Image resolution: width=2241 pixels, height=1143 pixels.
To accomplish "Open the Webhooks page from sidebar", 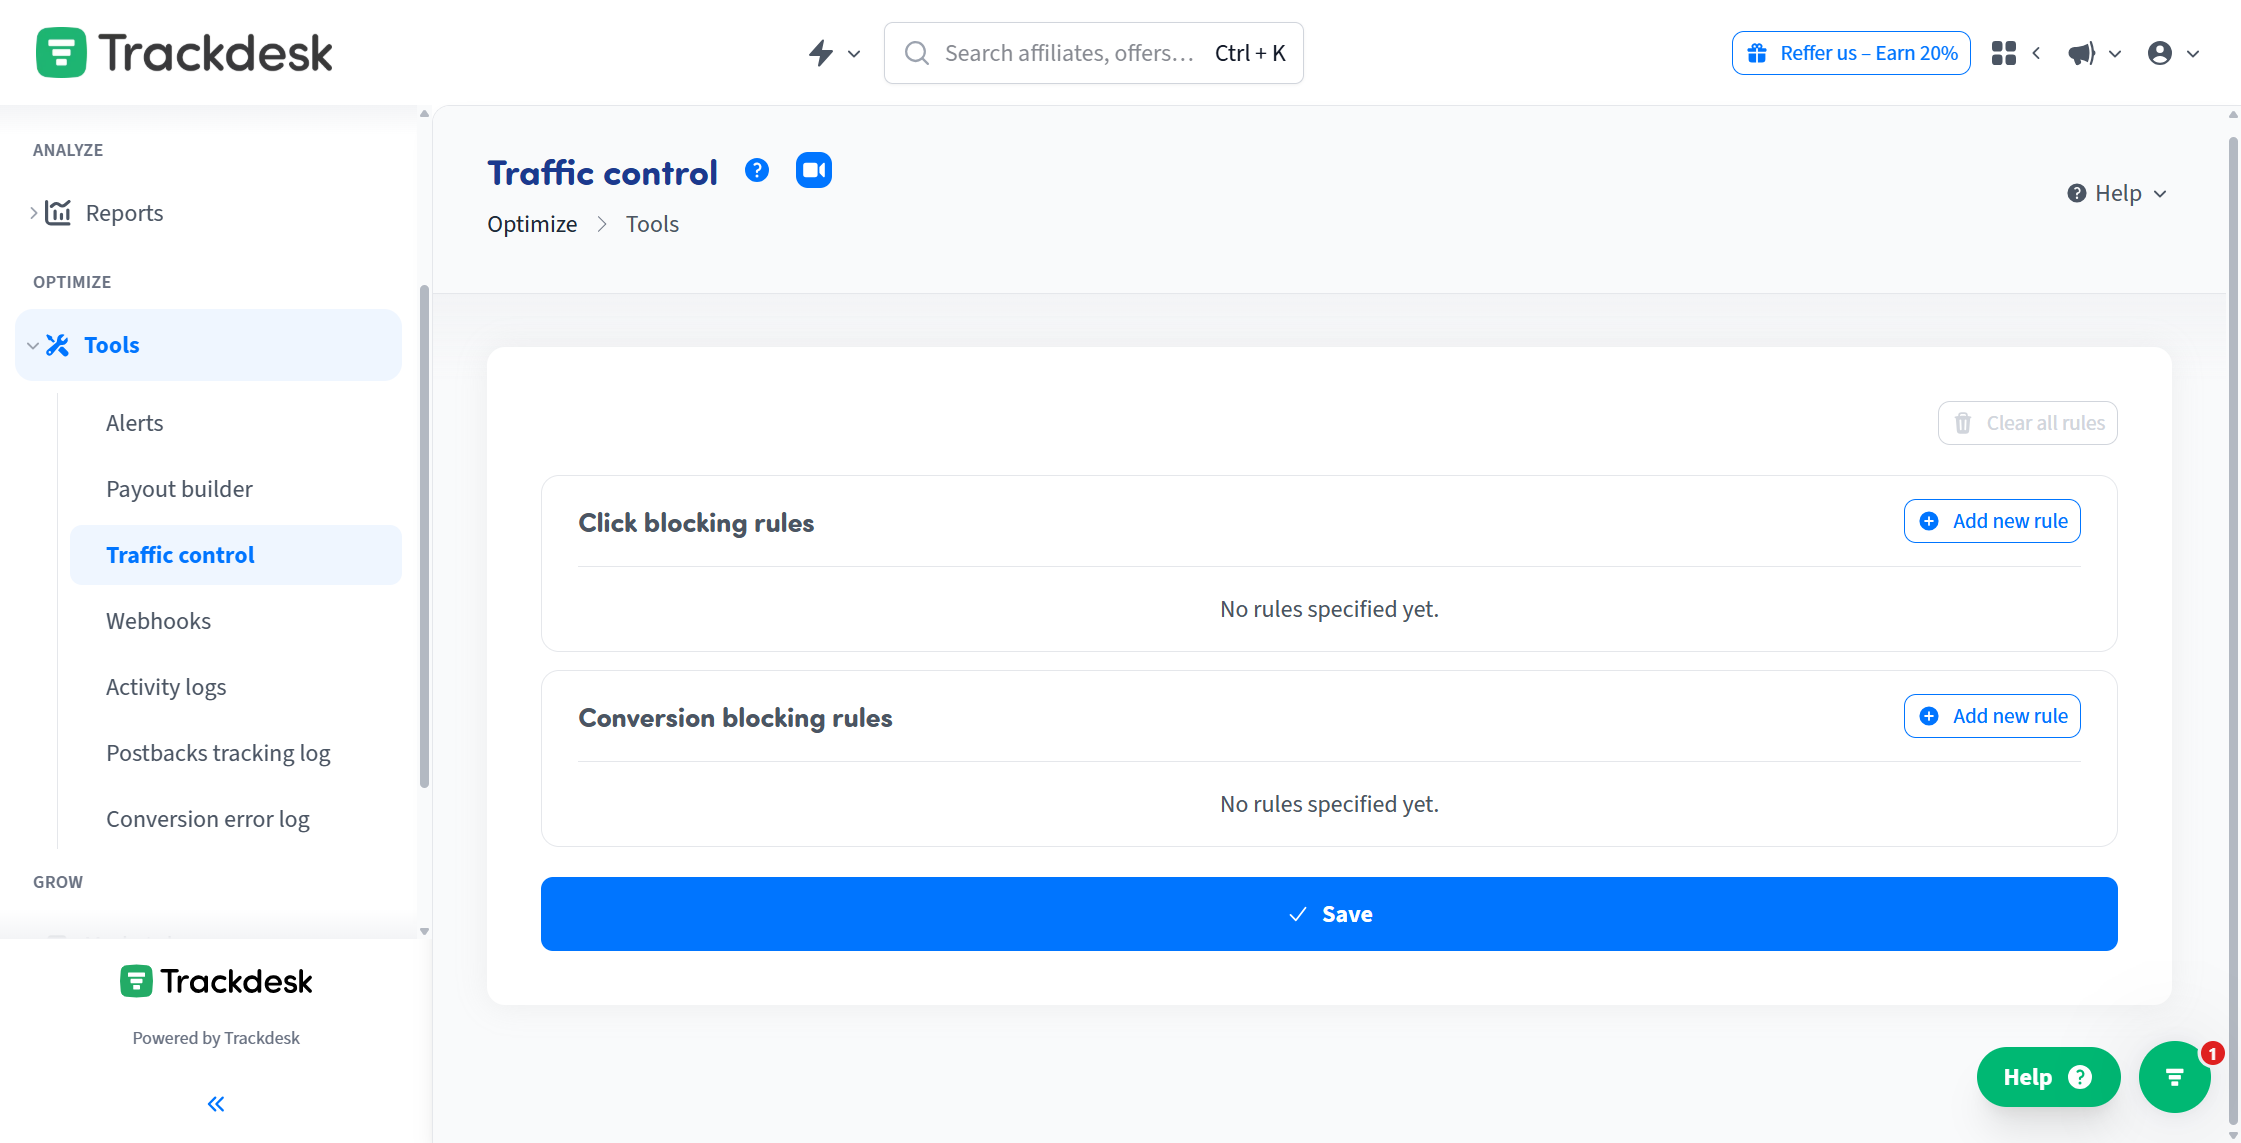I will tap(158, 620).
